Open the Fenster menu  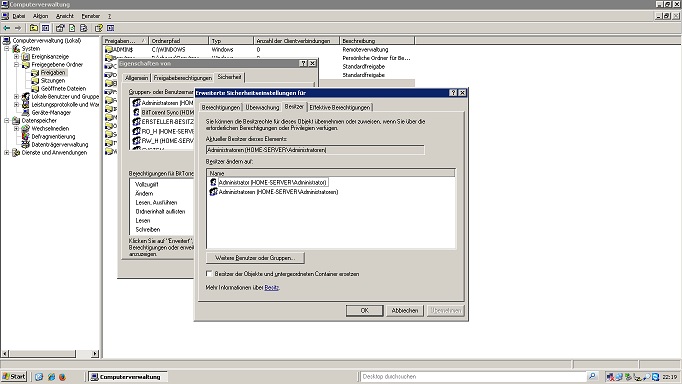tap(90, 16)
